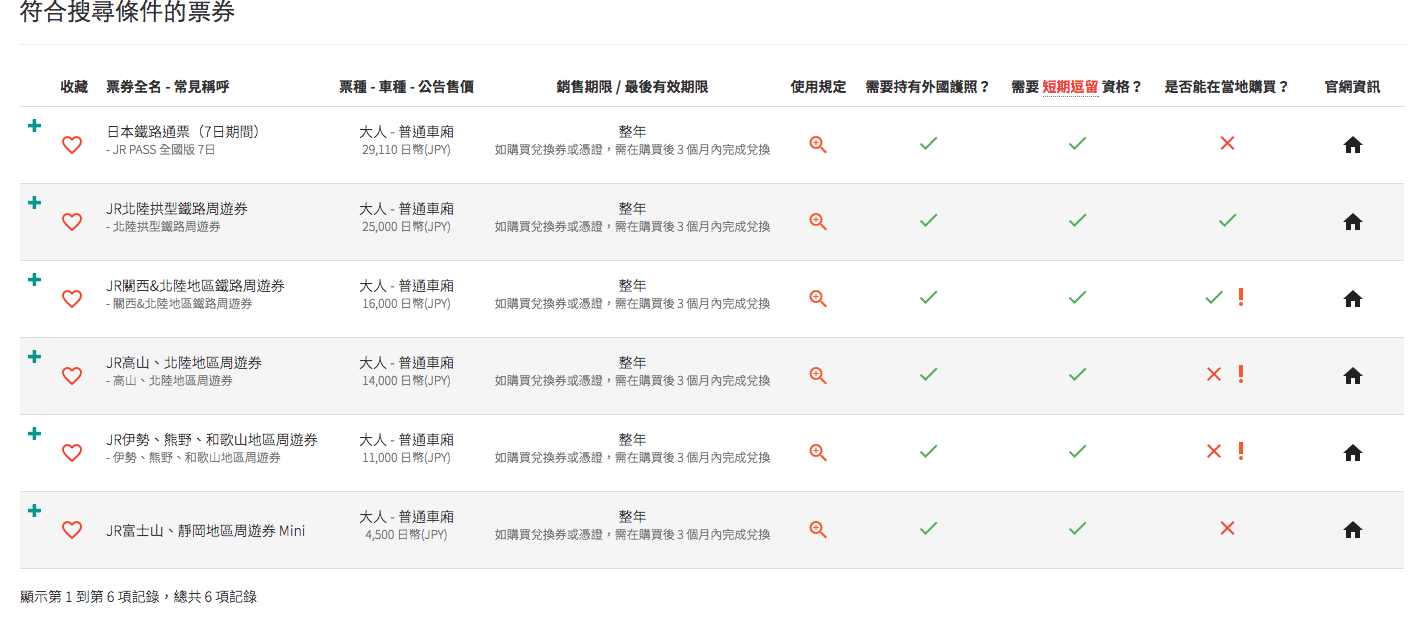Click the red exclamation in JR伊勢、熊野、和歌山地區周遊券 row
This screenshot has width=1414, height=635.
1241,451
